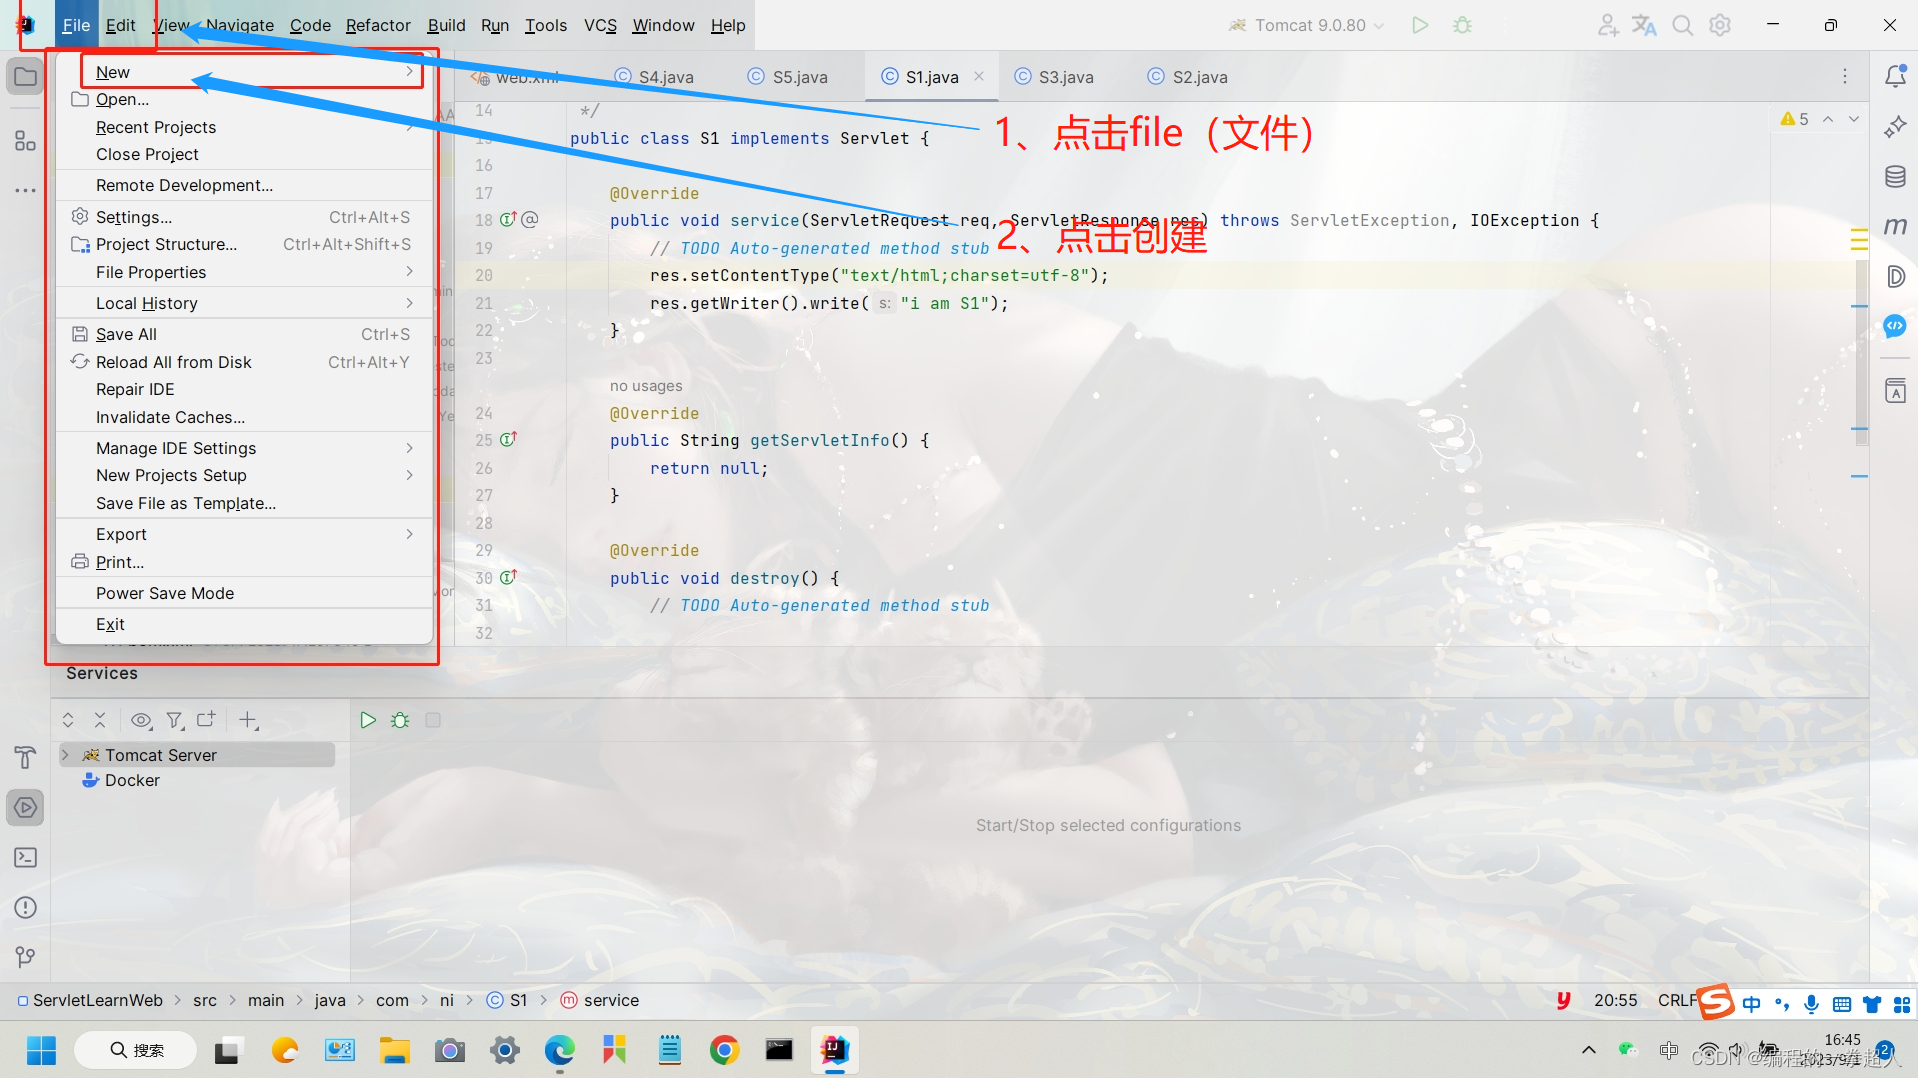Click the Debug bug icon in toolbar

[x=1462, y=25]
